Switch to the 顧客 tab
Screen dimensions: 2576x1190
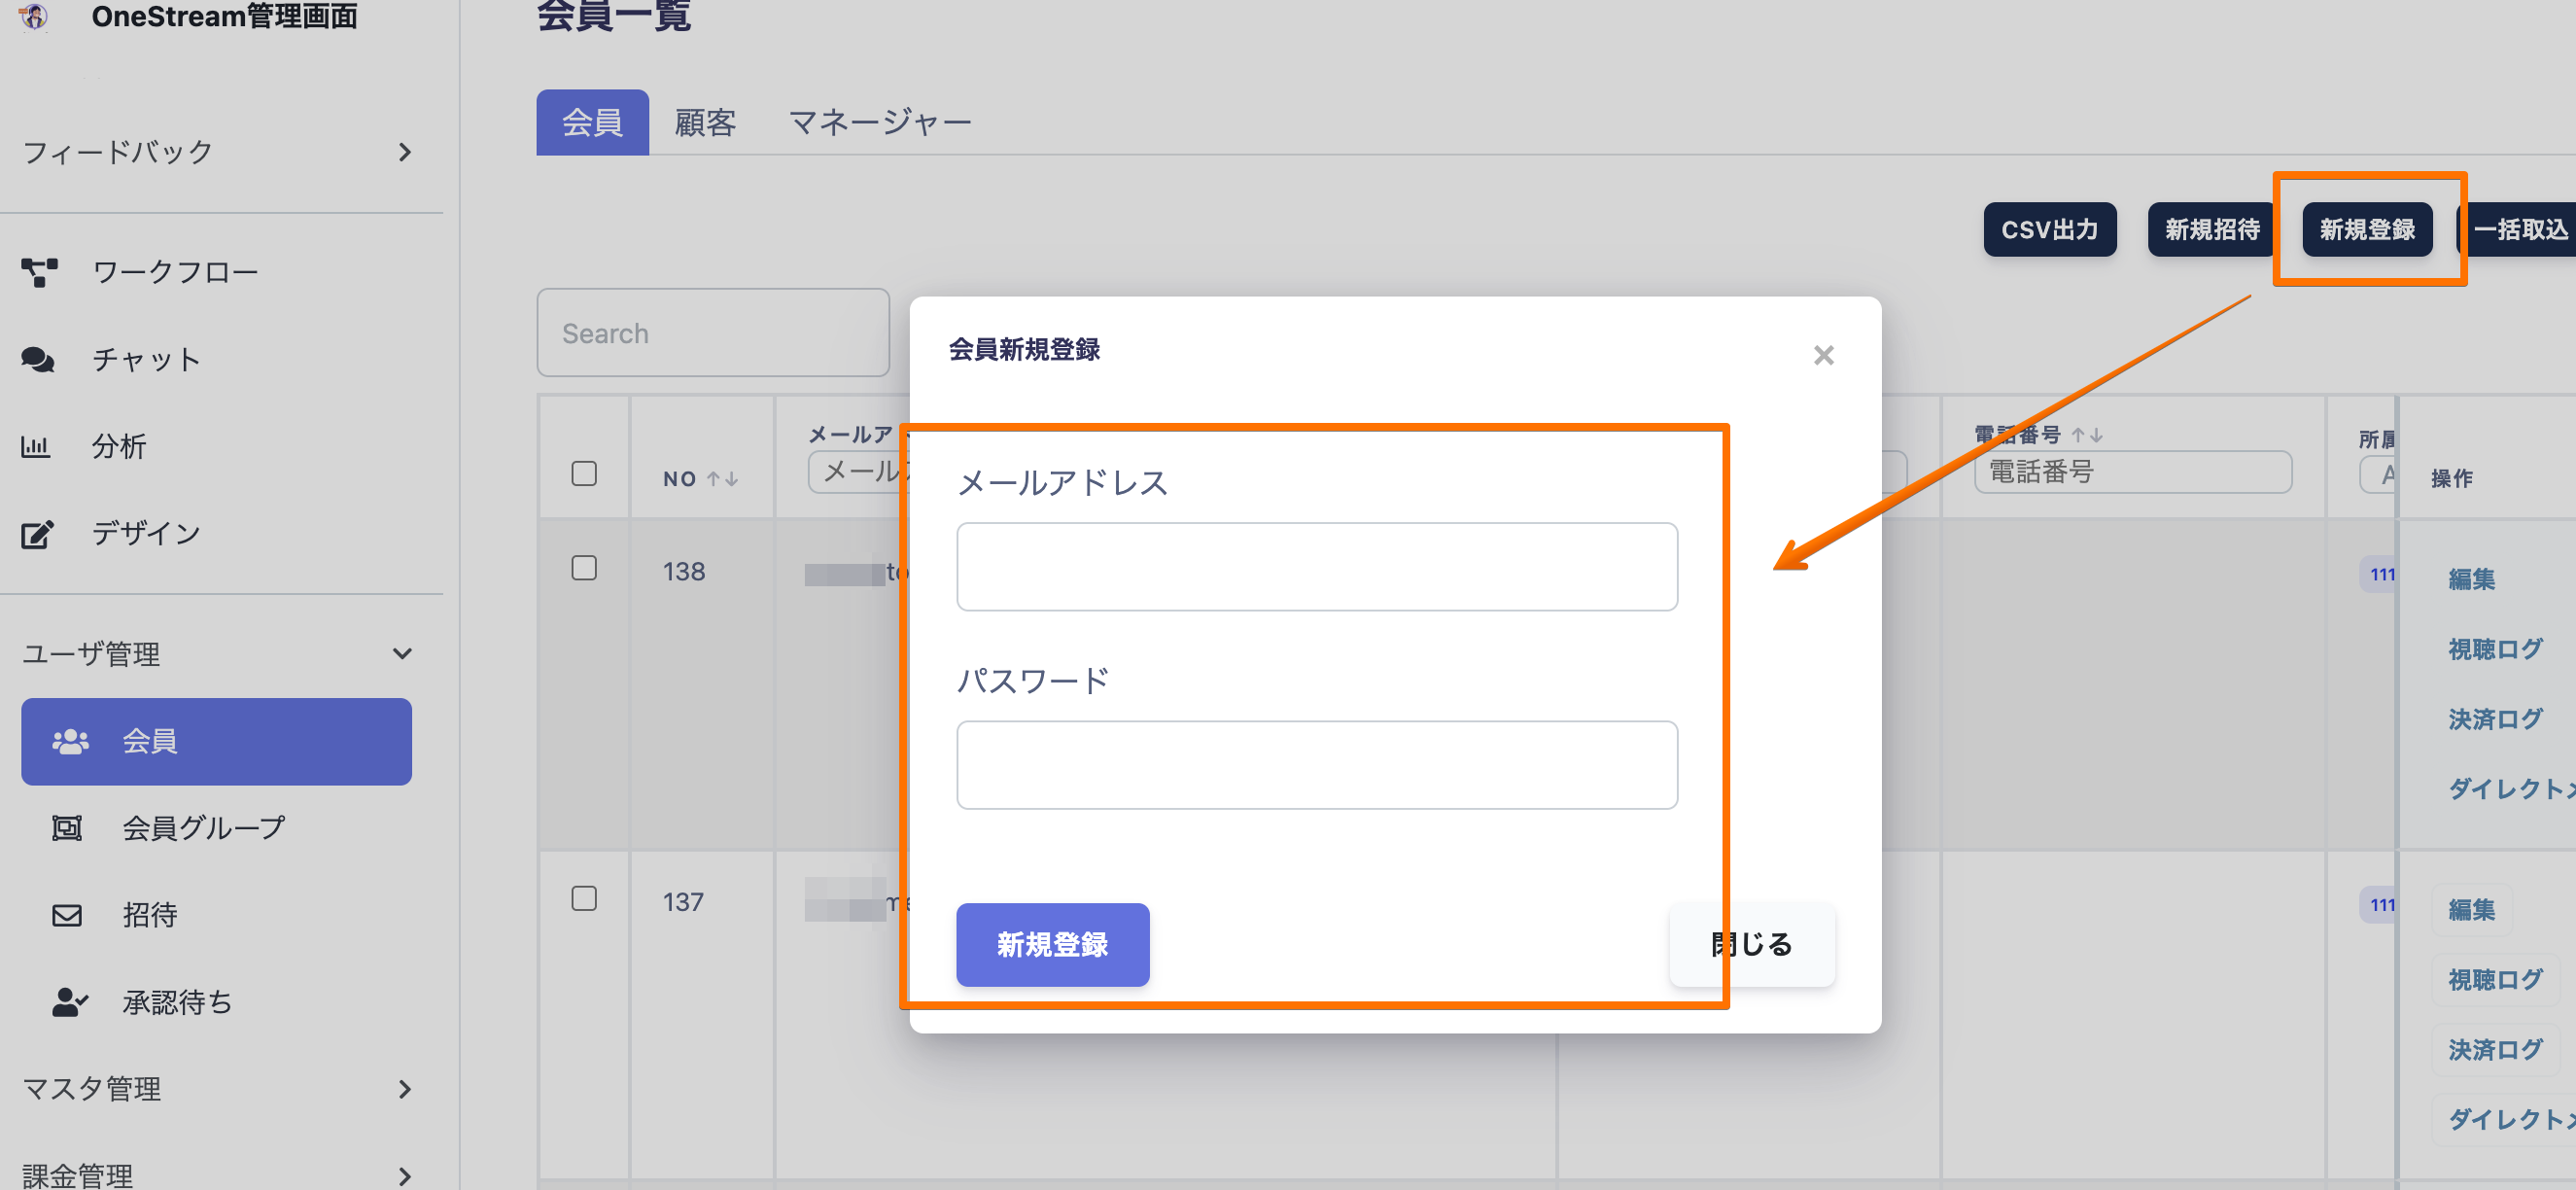705,123
